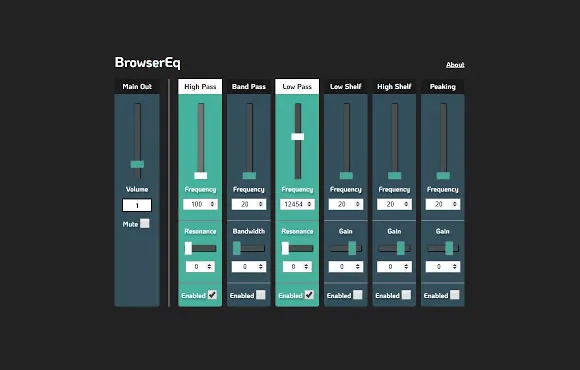Click the Low Pass Resonance slider handle
580x370 pixels.
point(285,248)
